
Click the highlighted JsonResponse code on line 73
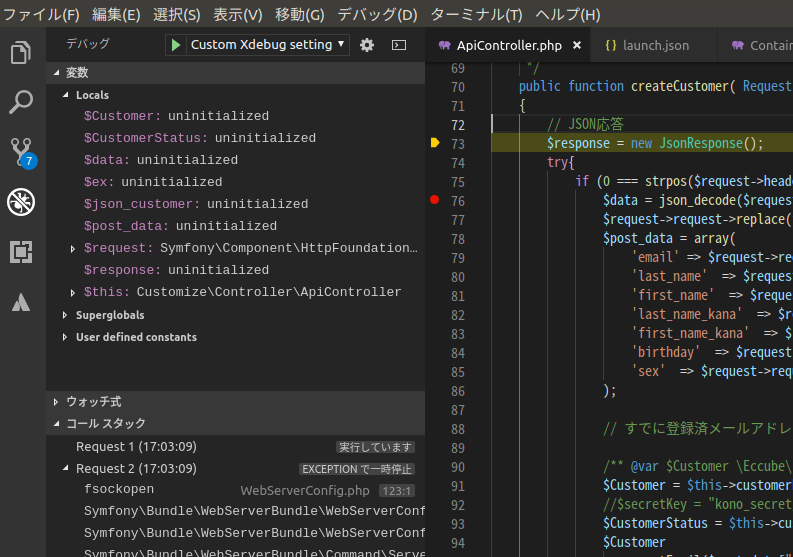(700, 143)
